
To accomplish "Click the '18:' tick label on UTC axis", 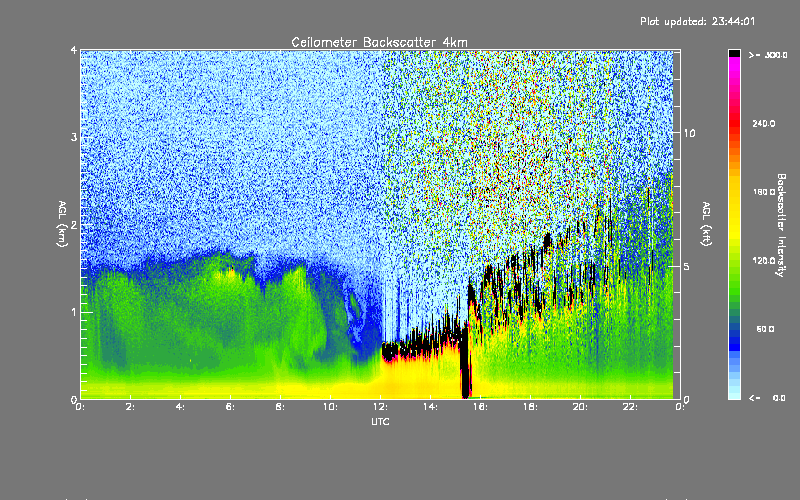I will (530, 407).
